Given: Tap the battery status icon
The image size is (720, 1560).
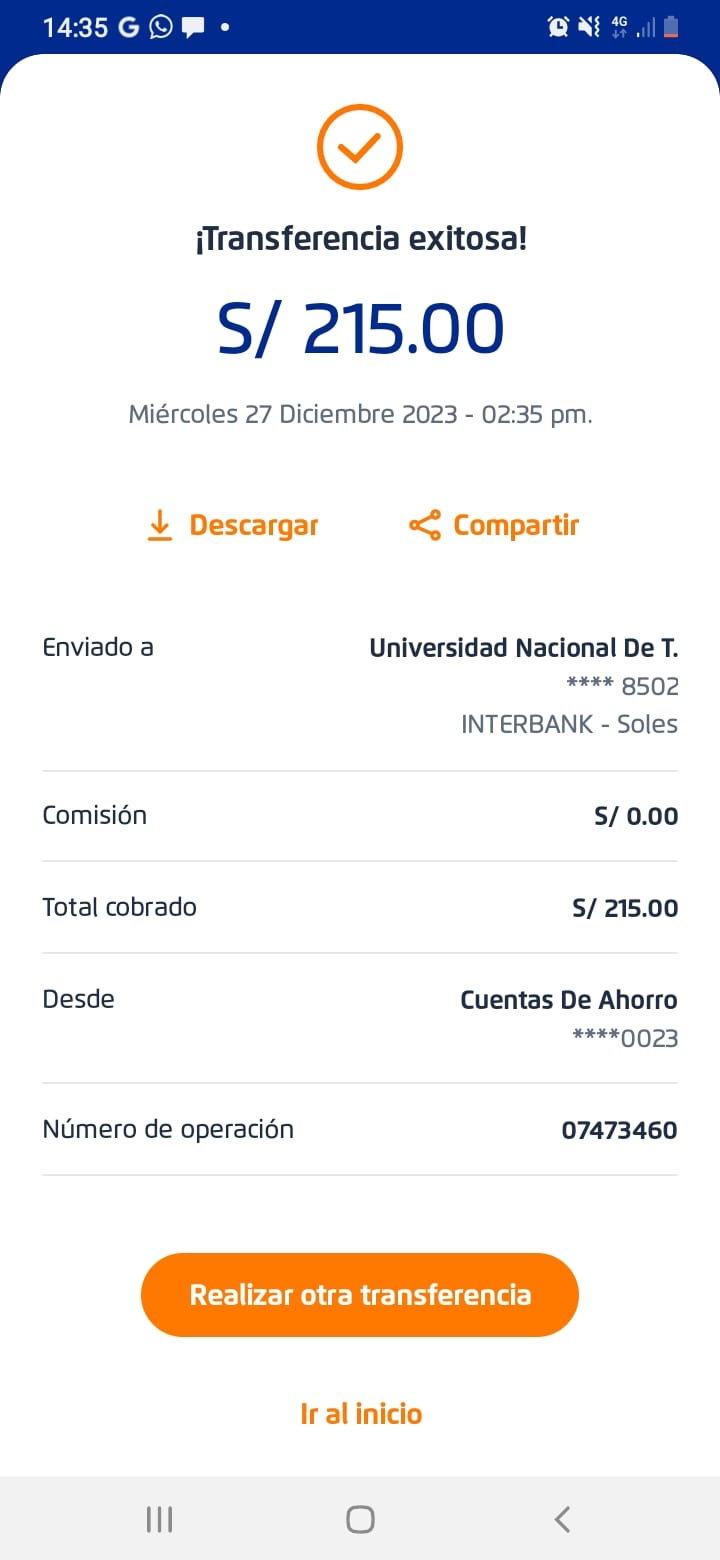Looking at the screenshot, I should (x=671, y=27).
